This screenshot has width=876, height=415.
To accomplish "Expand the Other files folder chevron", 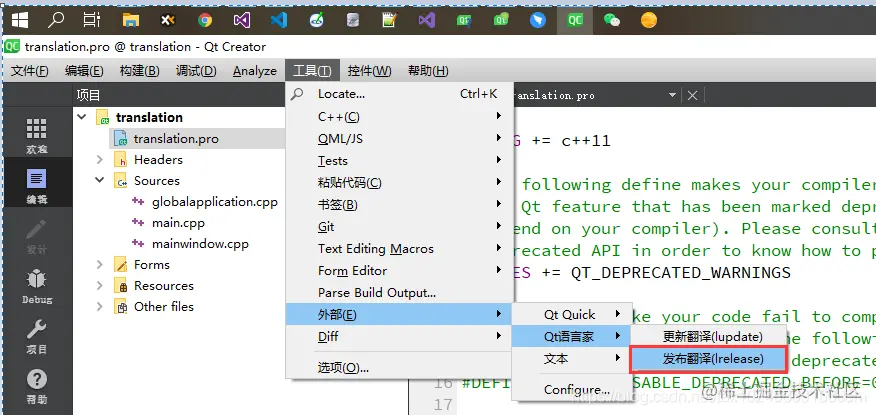I will 99,307.
